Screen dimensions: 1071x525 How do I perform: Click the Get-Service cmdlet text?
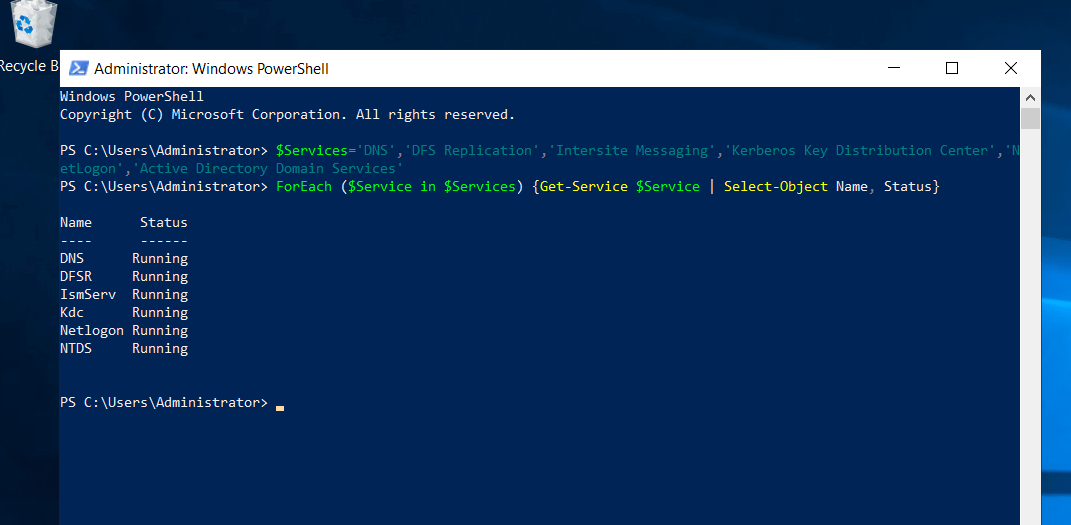[x=583, y=187]
